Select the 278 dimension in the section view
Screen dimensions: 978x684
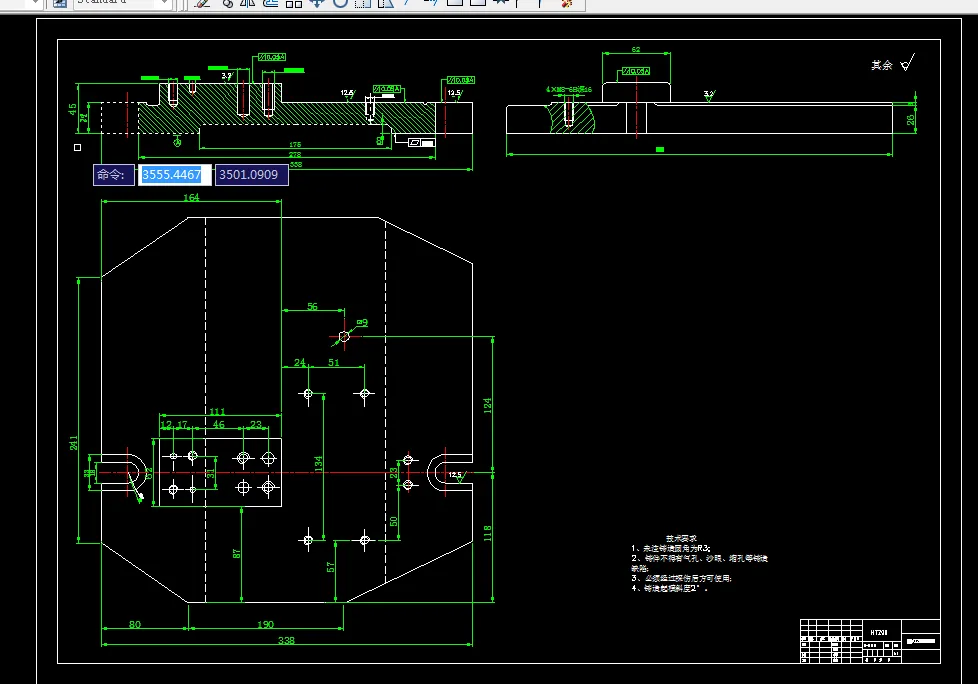pos(295,155)
